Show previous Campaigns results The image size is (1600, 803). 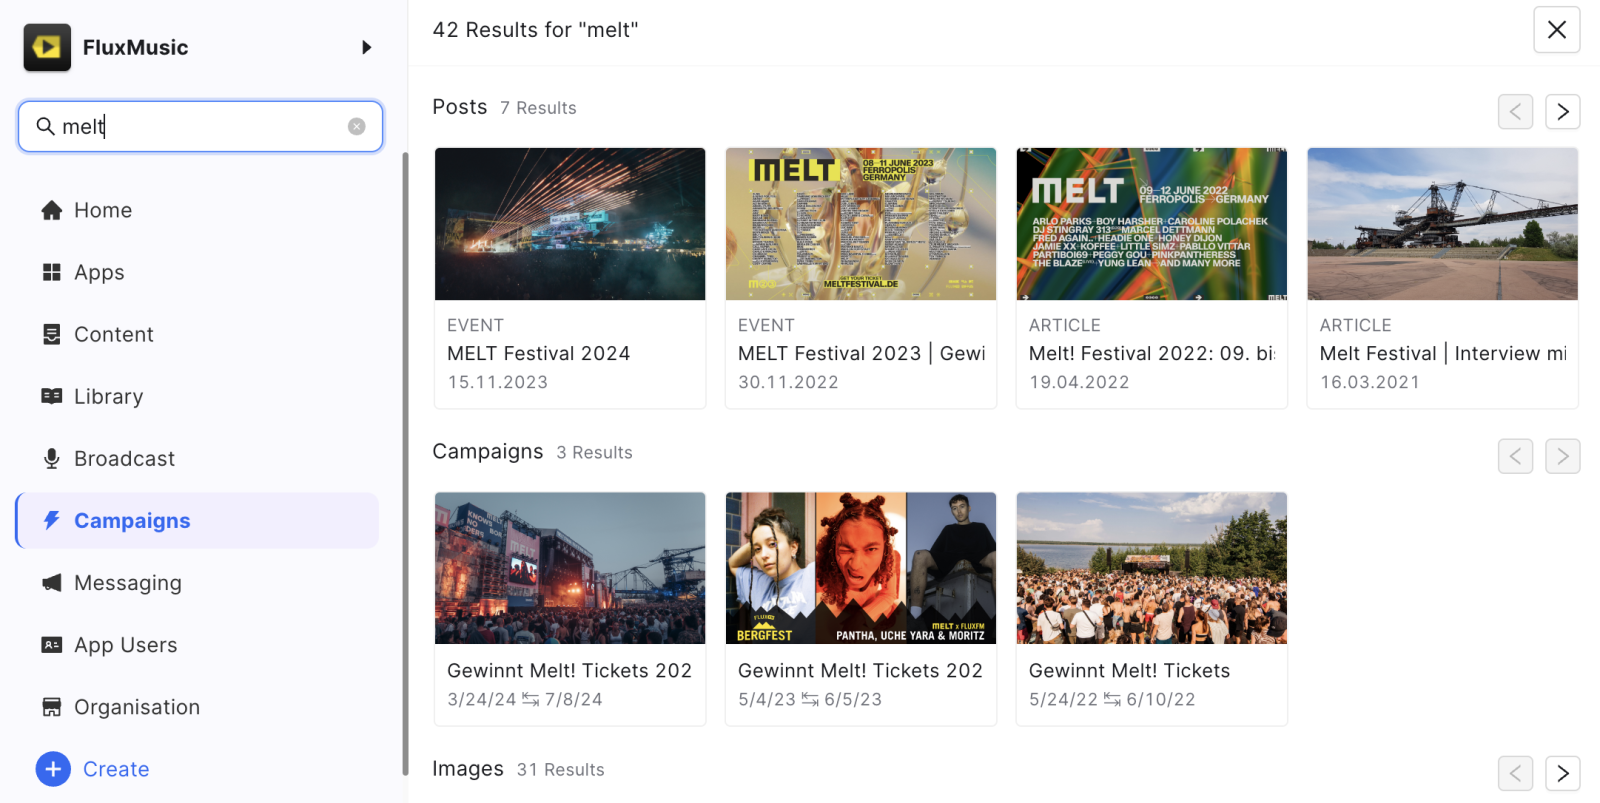[x=1515, y=456]
